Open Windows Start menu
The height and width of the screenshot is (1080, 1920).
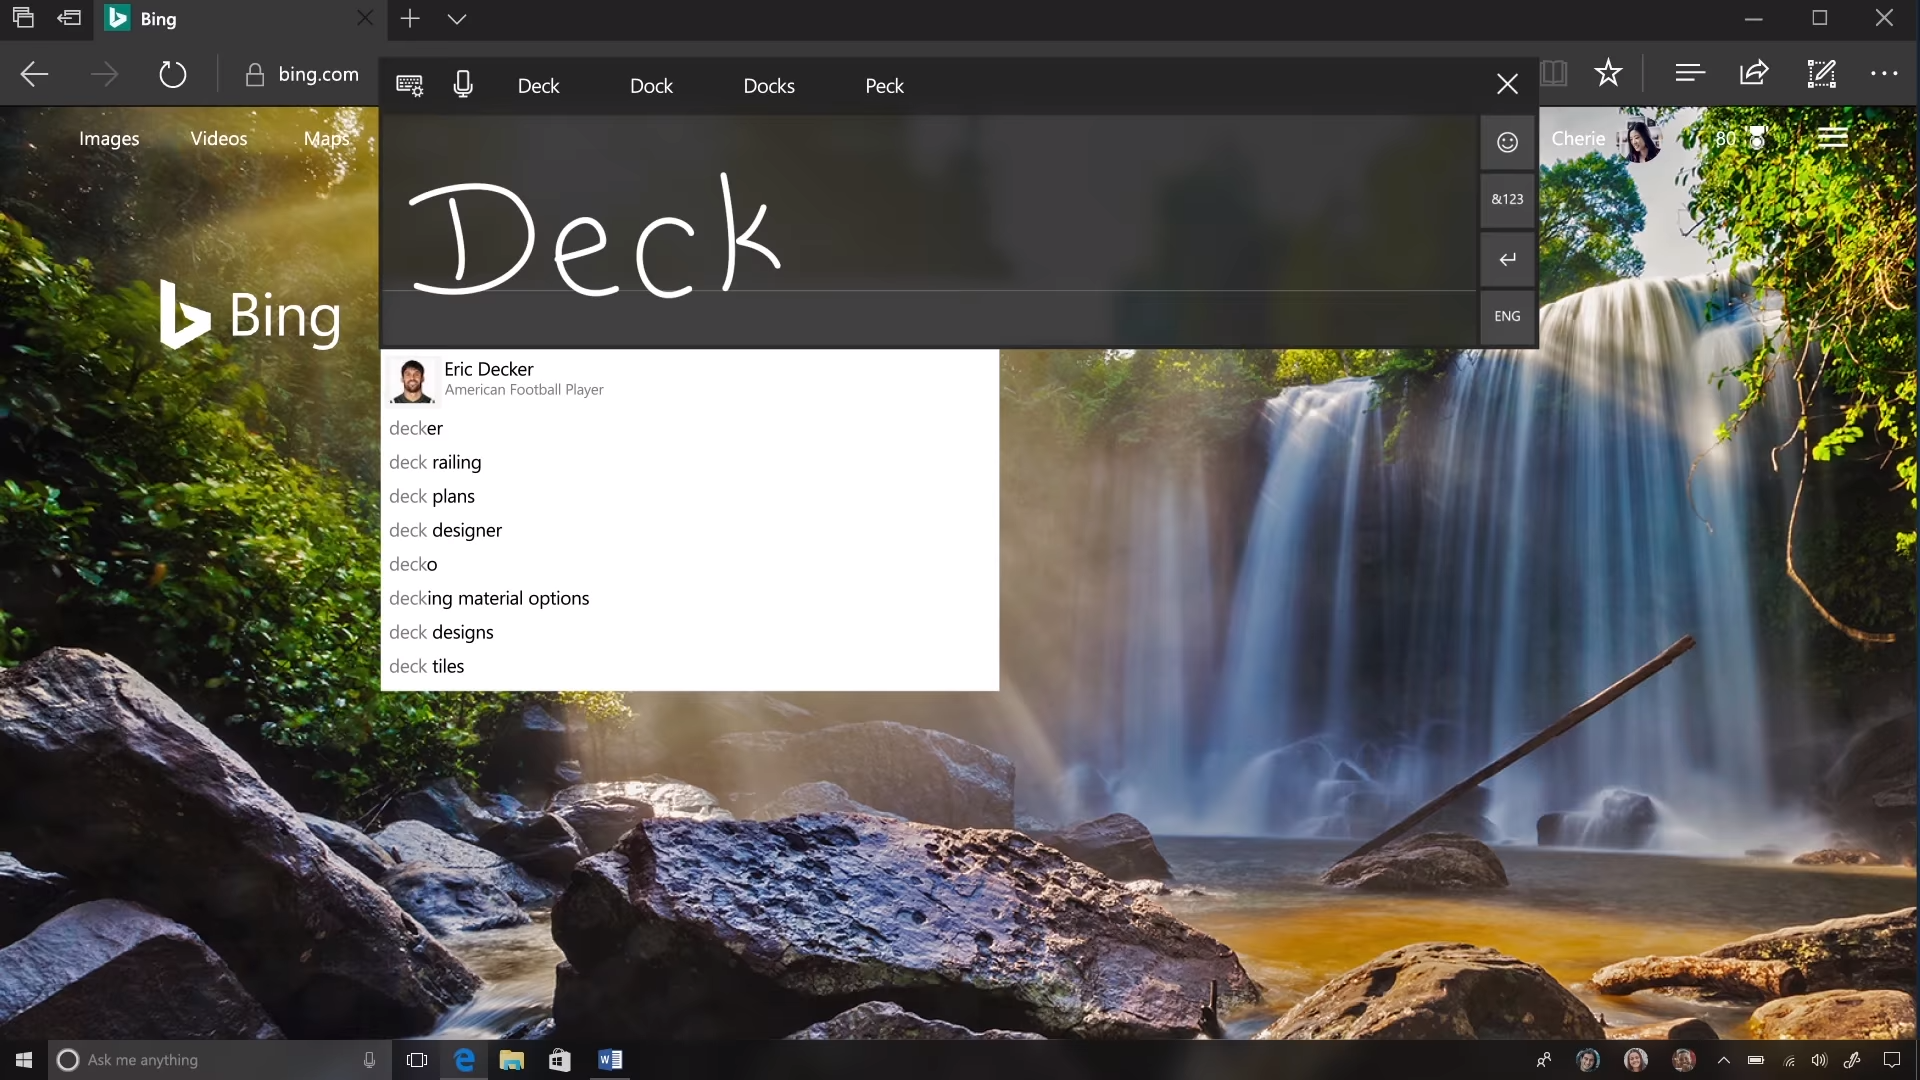tap(24, 1060)
